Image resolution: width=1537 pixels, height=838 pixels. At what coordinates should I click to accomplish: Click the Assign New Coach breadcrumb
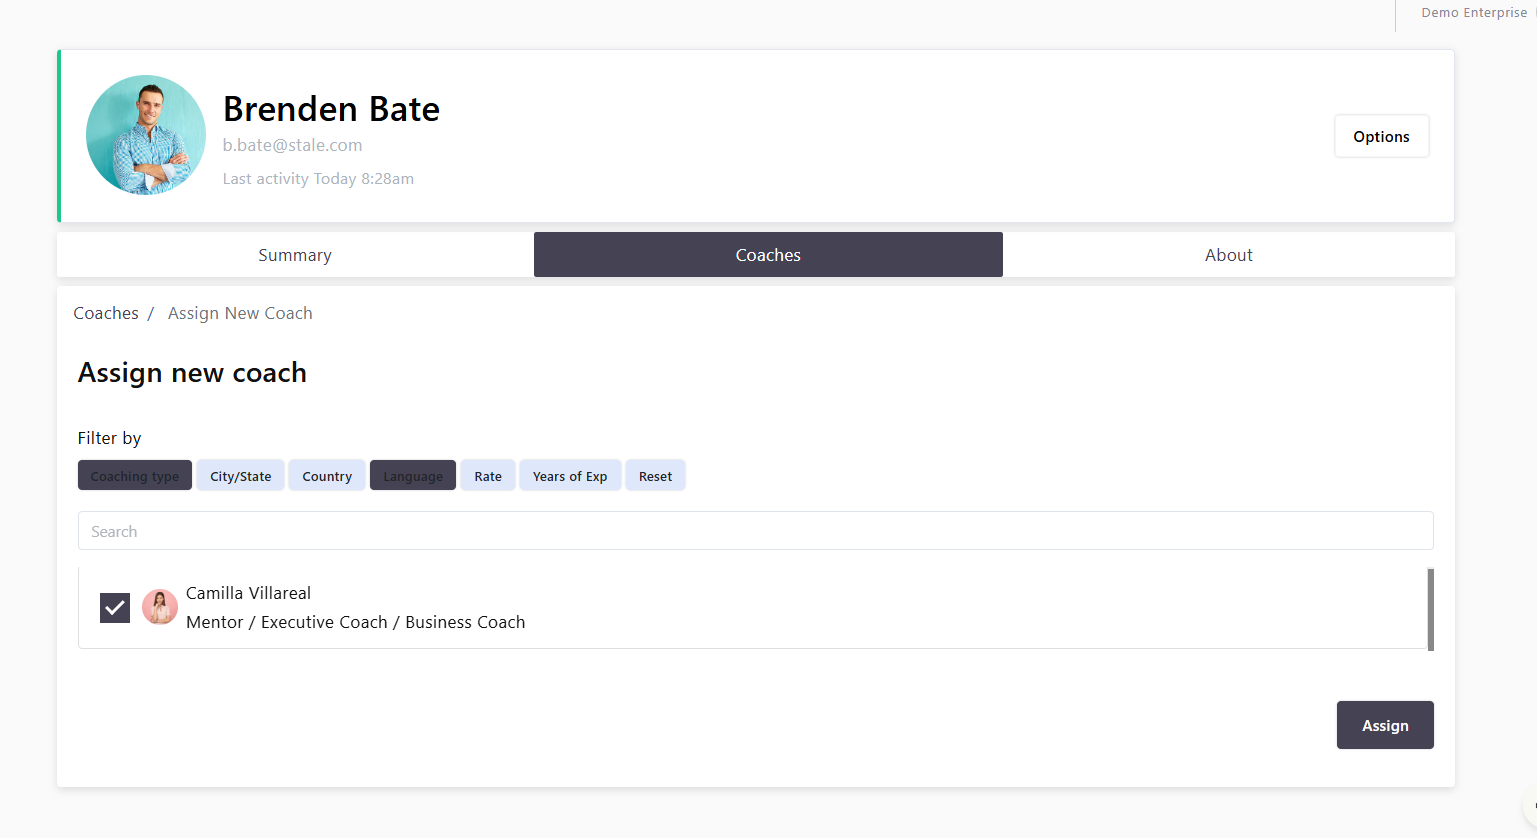pos(240,313)
